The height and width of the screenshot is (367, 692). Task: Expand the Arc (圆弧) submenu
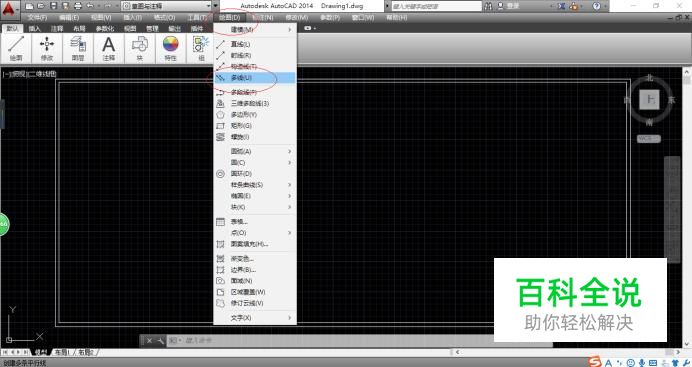coord(255,151)
